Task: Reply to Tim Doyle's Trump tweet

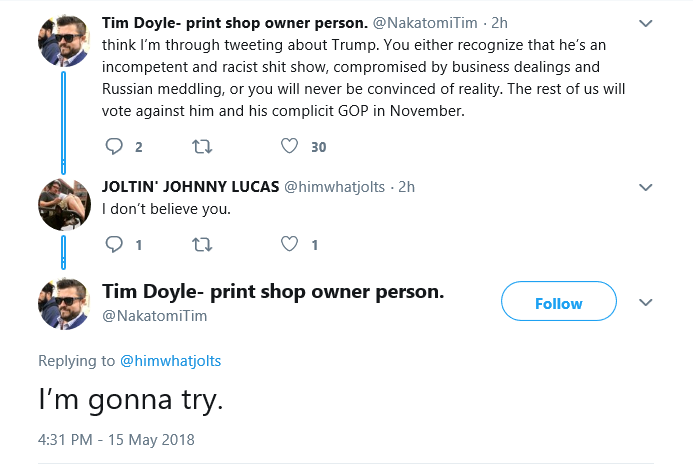Action: [114, 146]
